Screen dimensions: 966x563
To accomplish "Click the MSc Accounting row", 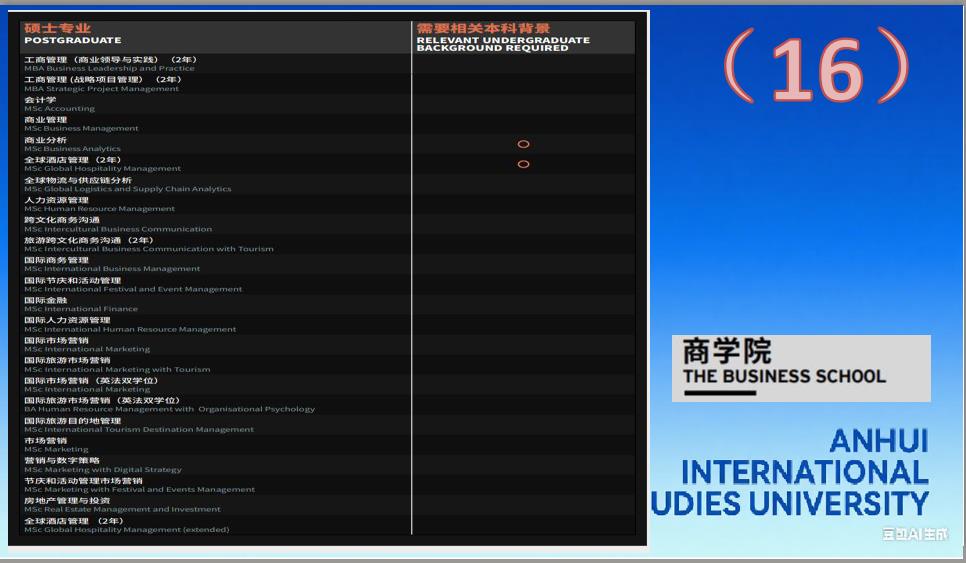I will pyautogui.click(x=59, y=104).
